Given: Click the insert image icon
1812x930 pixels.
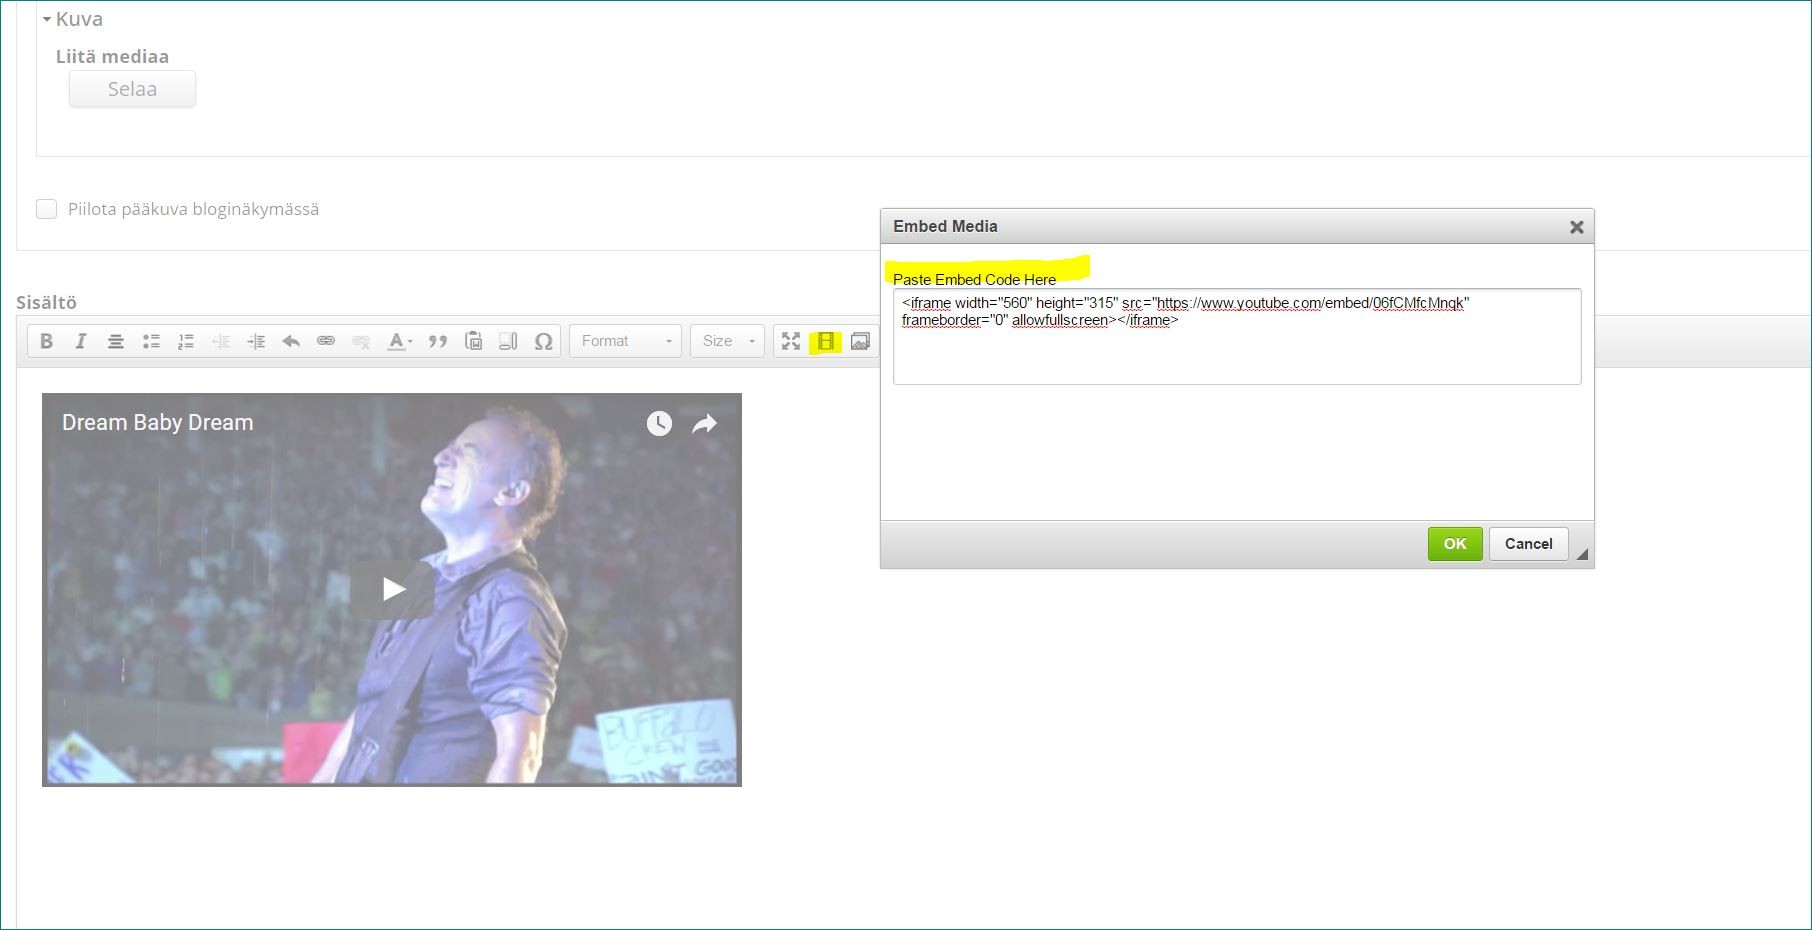Looking at the screenshot, I should pos(860,341).
